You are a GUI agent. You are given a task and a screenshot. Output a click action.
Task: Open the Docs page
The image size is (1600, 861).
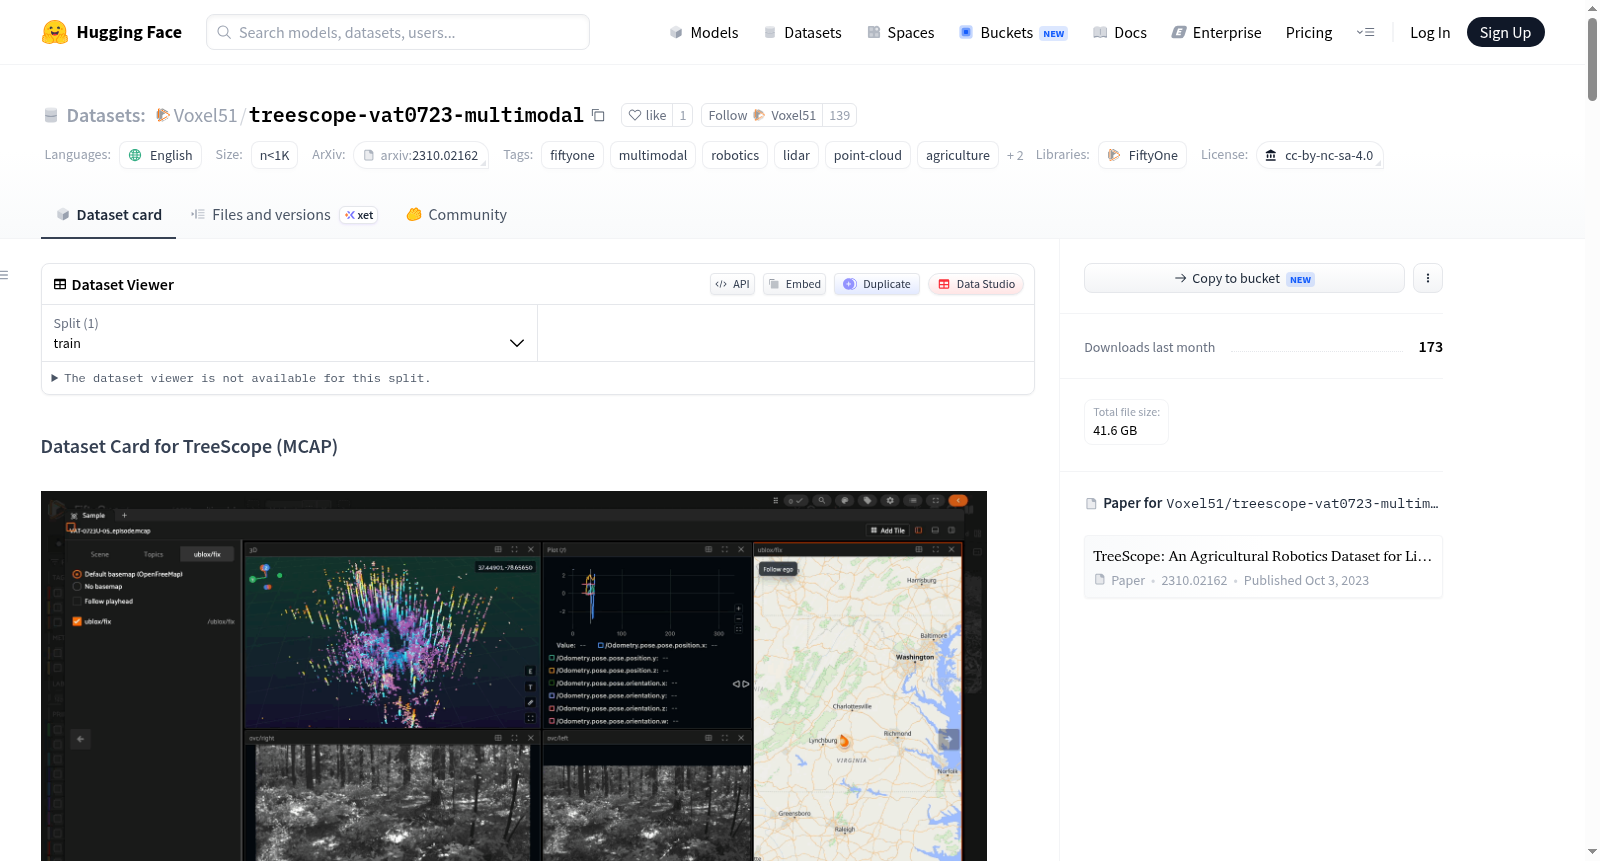pyautogui.click(x=1120, y=32)
